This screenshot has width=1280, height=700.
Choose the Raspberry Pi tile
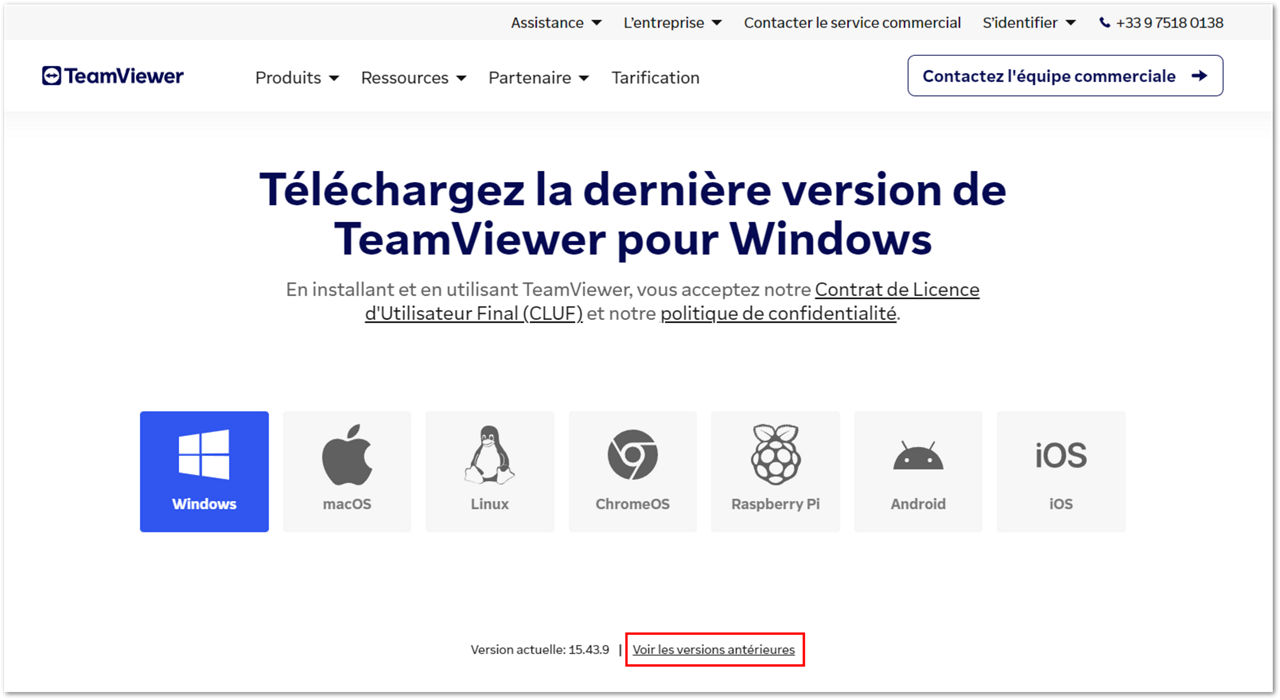(775, 471)
